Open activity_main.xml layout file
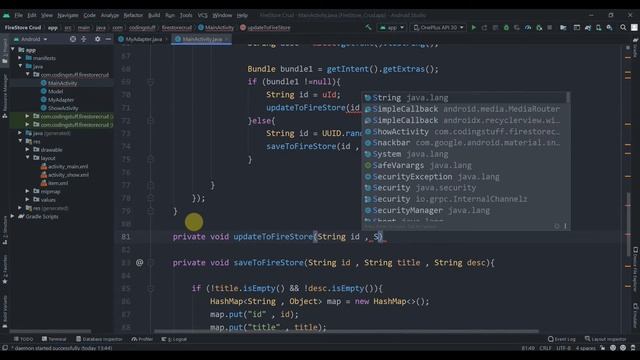Viewport: 640px width, 360px height. 64,167
